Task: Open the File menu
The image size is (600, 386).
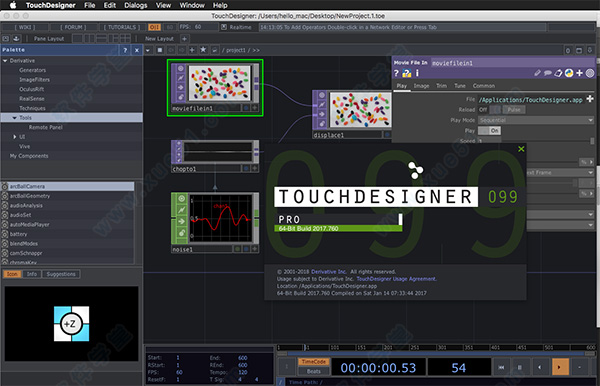Action: point(90,5)
